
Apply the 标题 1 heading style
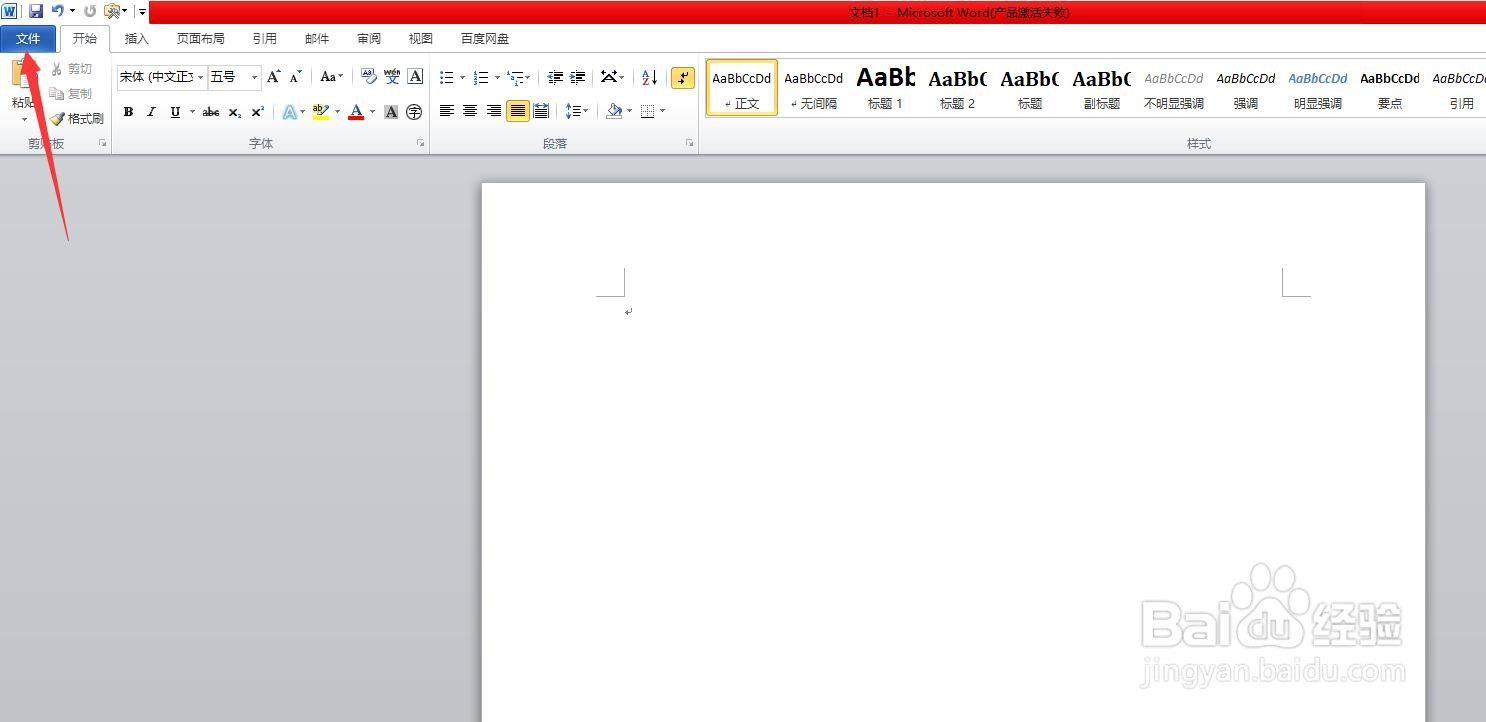886,88
